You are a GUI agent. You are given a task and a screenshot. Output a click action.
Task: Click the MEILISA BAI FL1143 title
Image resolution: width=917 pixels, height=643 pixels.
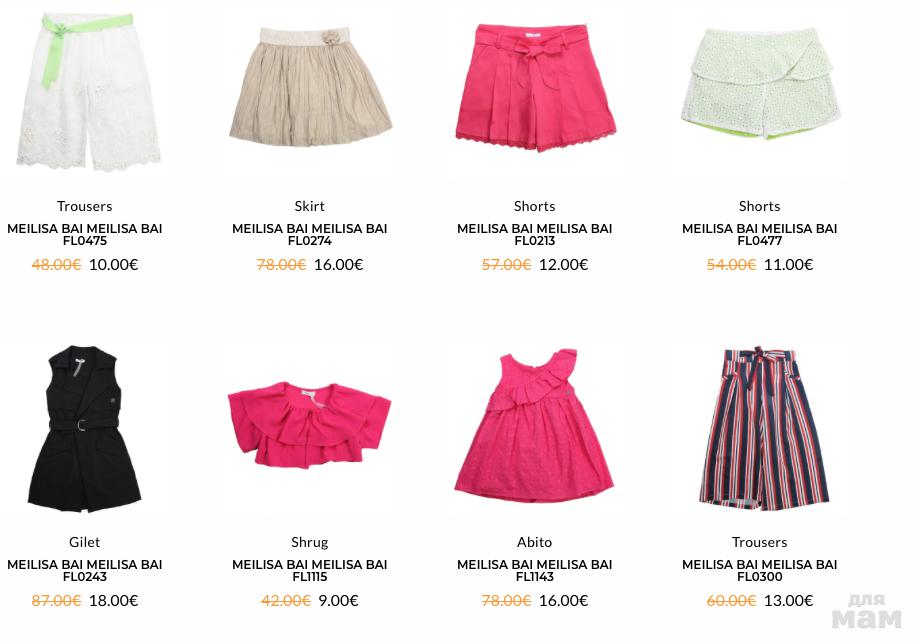535,570
